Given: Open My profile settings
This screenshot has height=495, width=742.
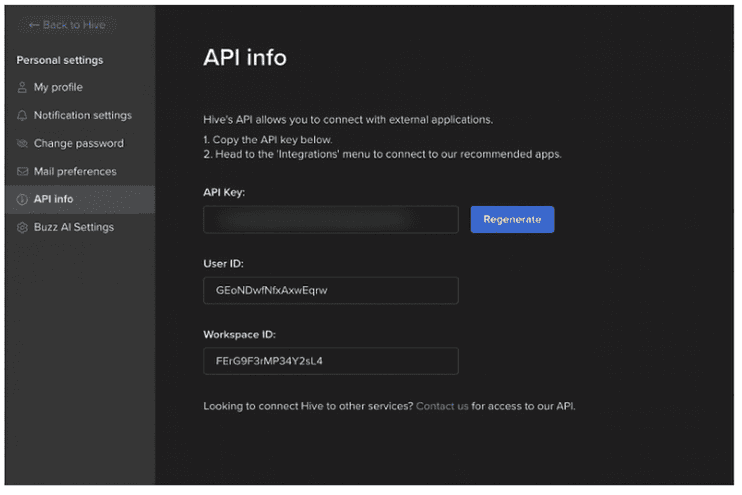Looking at the screenshot, I should coord(58,88).
